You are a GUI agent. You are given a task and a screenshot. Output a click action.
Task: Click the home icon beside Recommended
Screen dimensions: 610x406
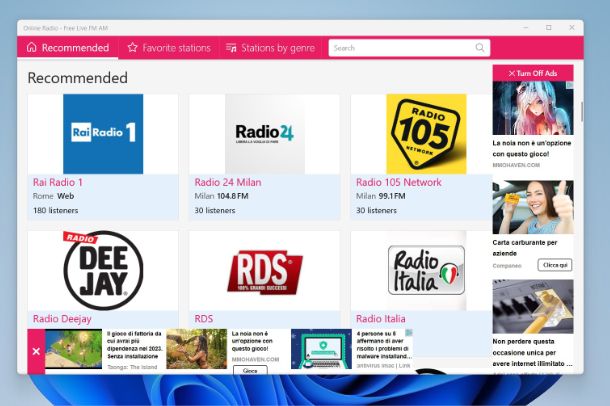[x=32, y=47]
